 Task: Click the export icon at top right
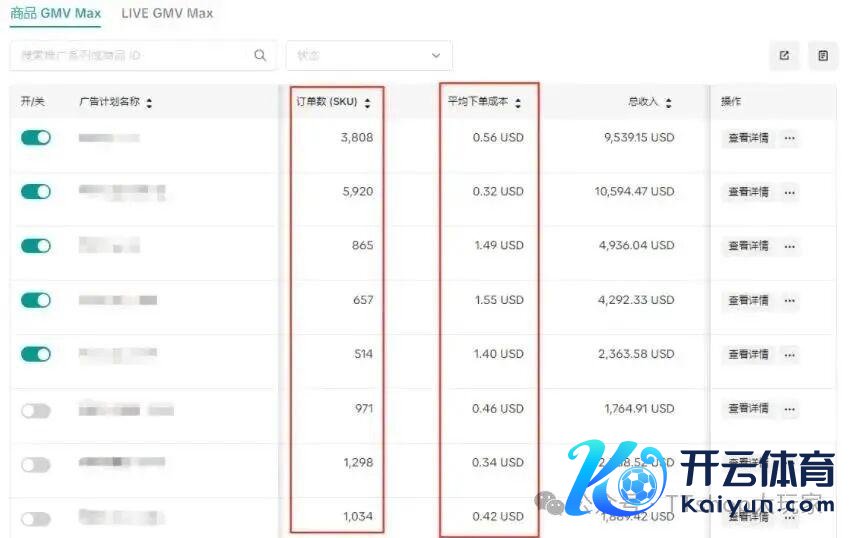click(x=784, y=56)
